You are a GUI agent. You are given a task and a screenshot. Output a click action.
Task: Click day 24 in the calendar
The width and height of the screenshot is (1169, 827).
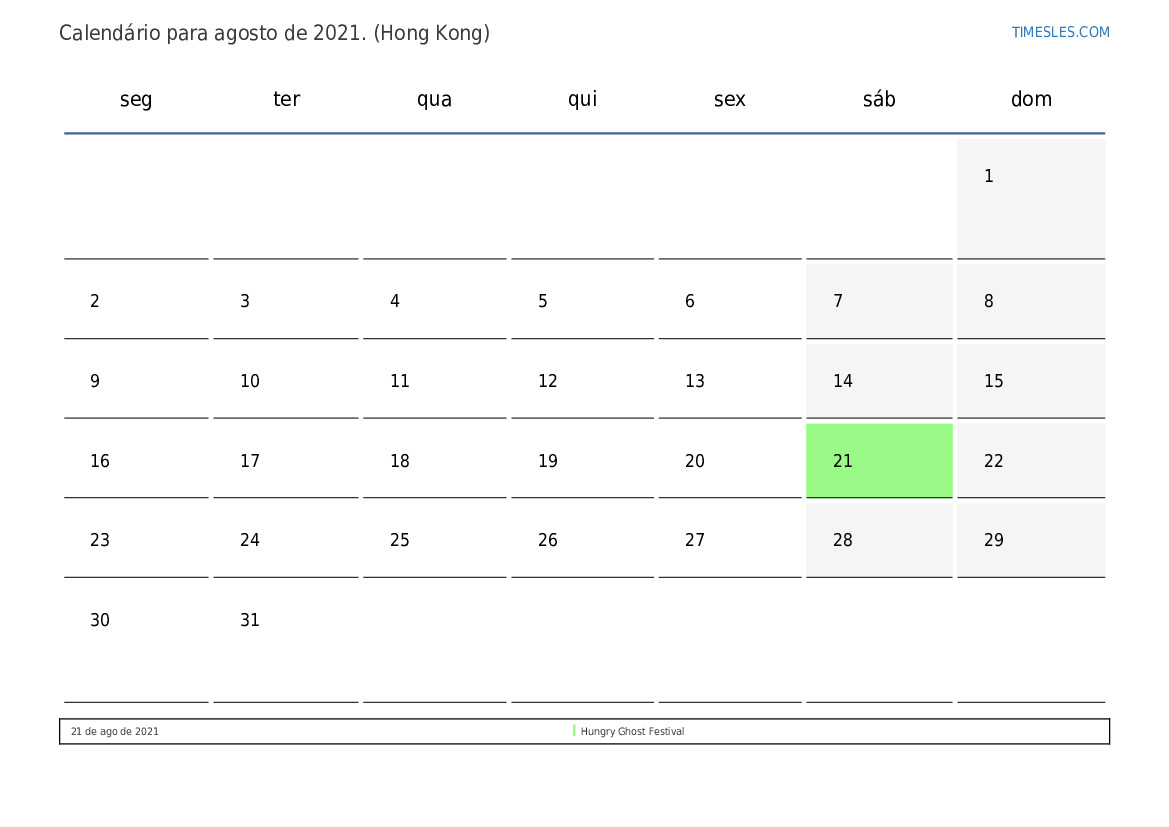[x=286, y=541]
